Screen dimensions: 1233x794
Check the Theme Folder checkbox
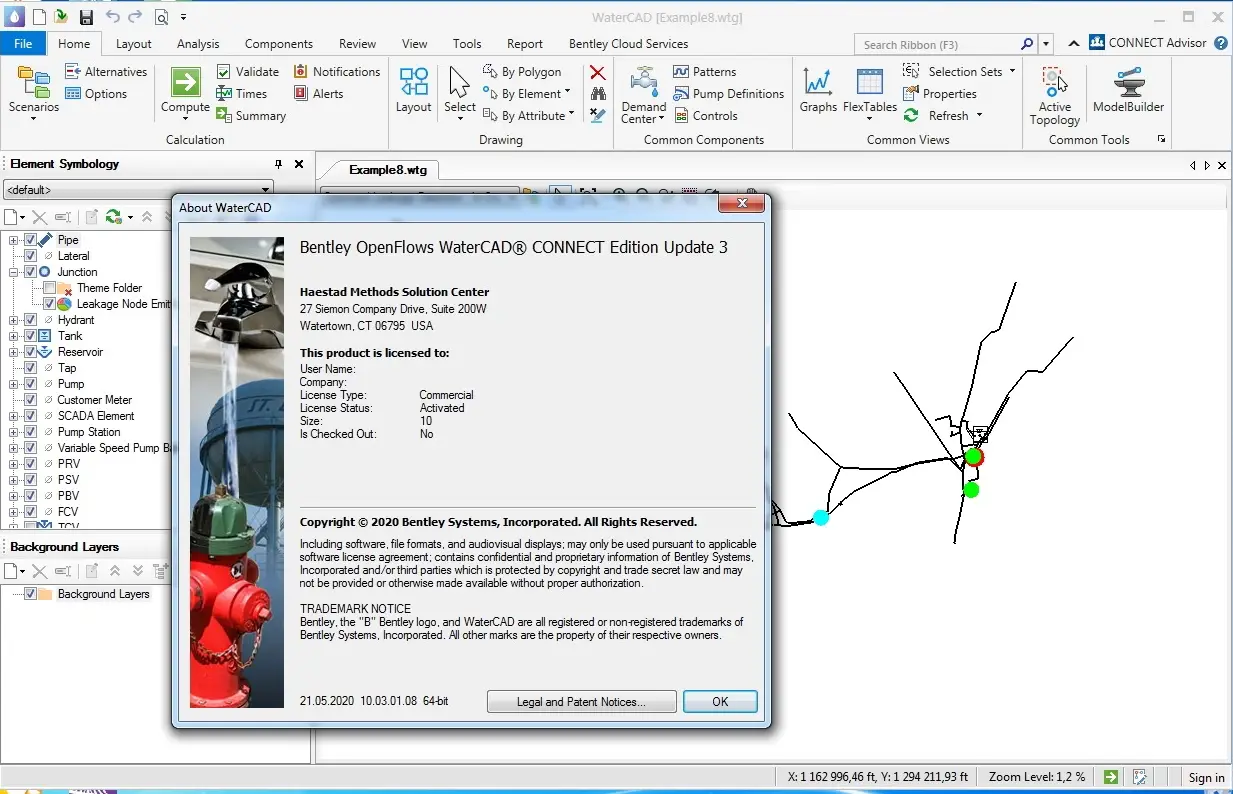point(49,288)
